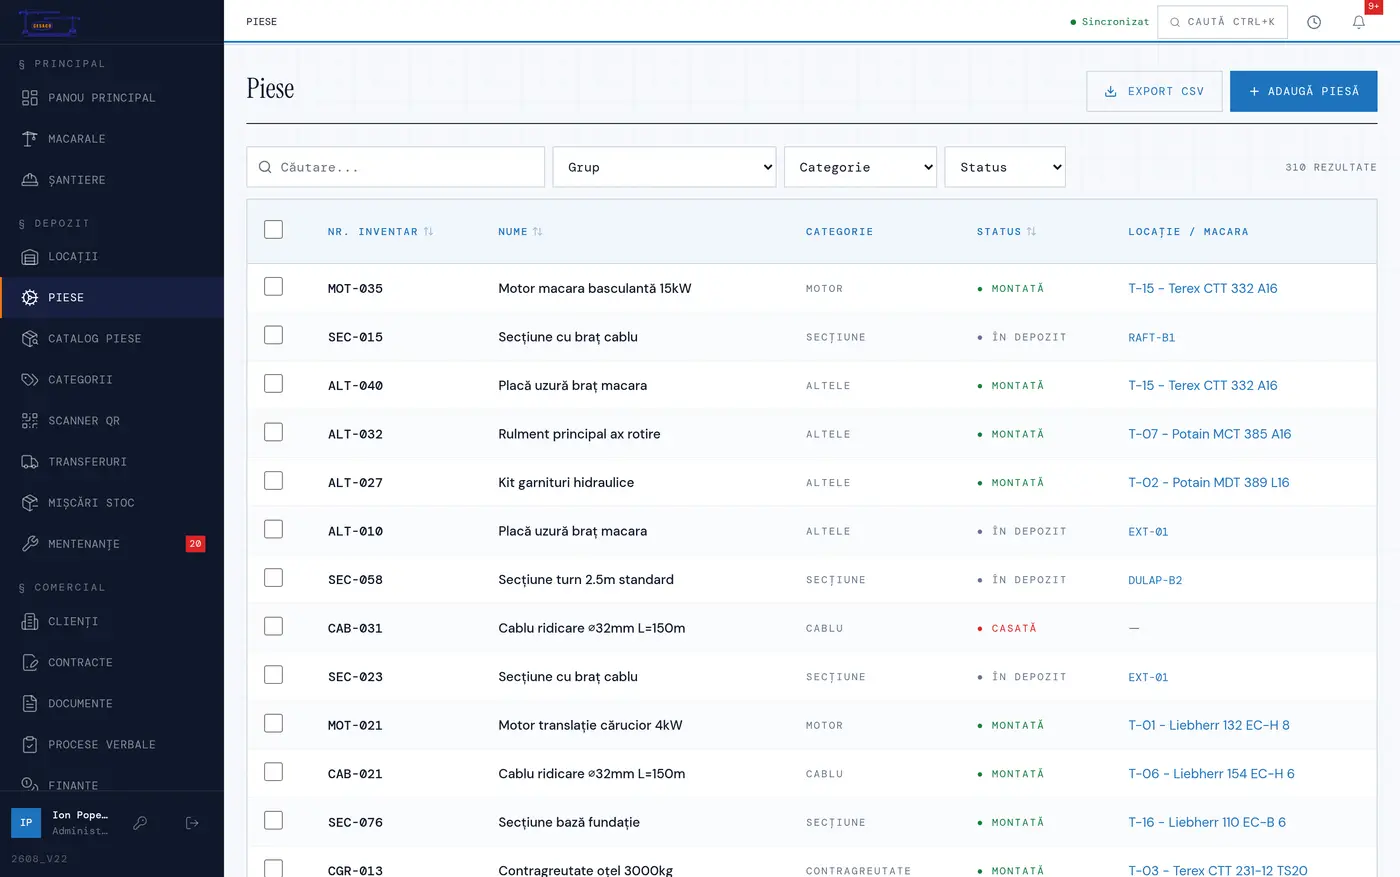Click the Mentenanță wrench icon
The height and width of the screenshot is (877, 1400).
pos(30,544)
